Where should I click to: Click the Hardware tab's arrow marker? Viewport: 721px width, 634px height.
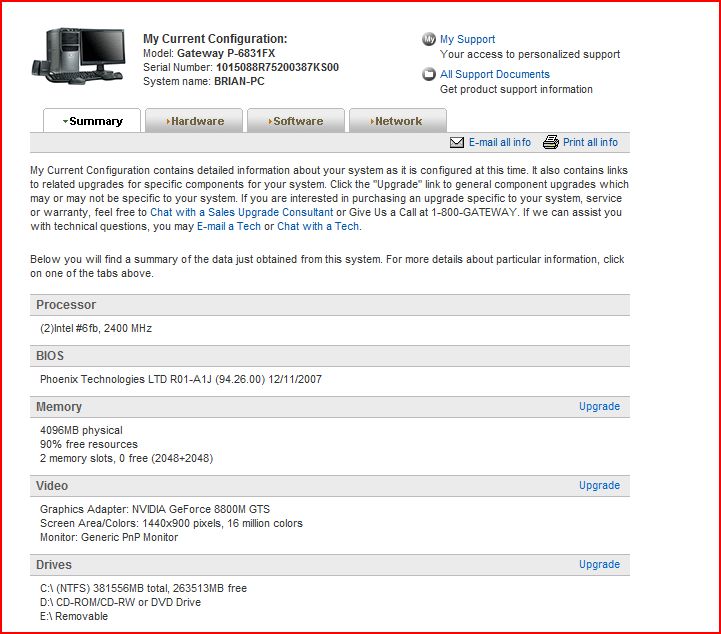coord(168,121)
